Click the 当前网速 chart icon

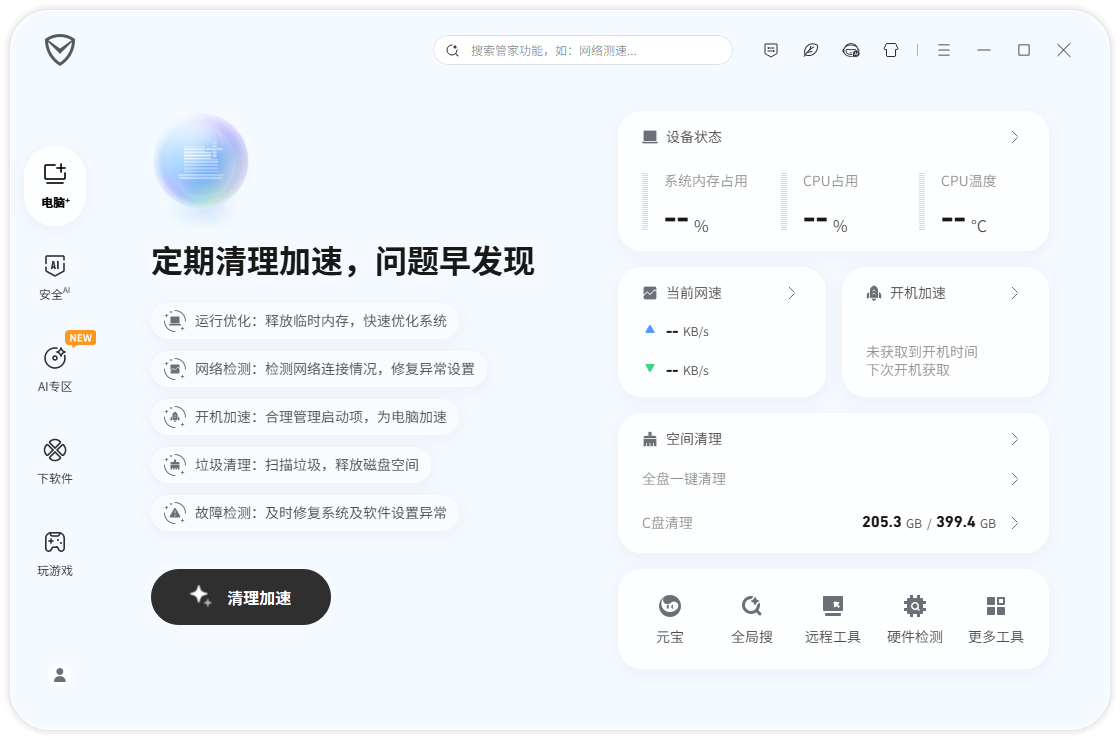tap(649, 293)
